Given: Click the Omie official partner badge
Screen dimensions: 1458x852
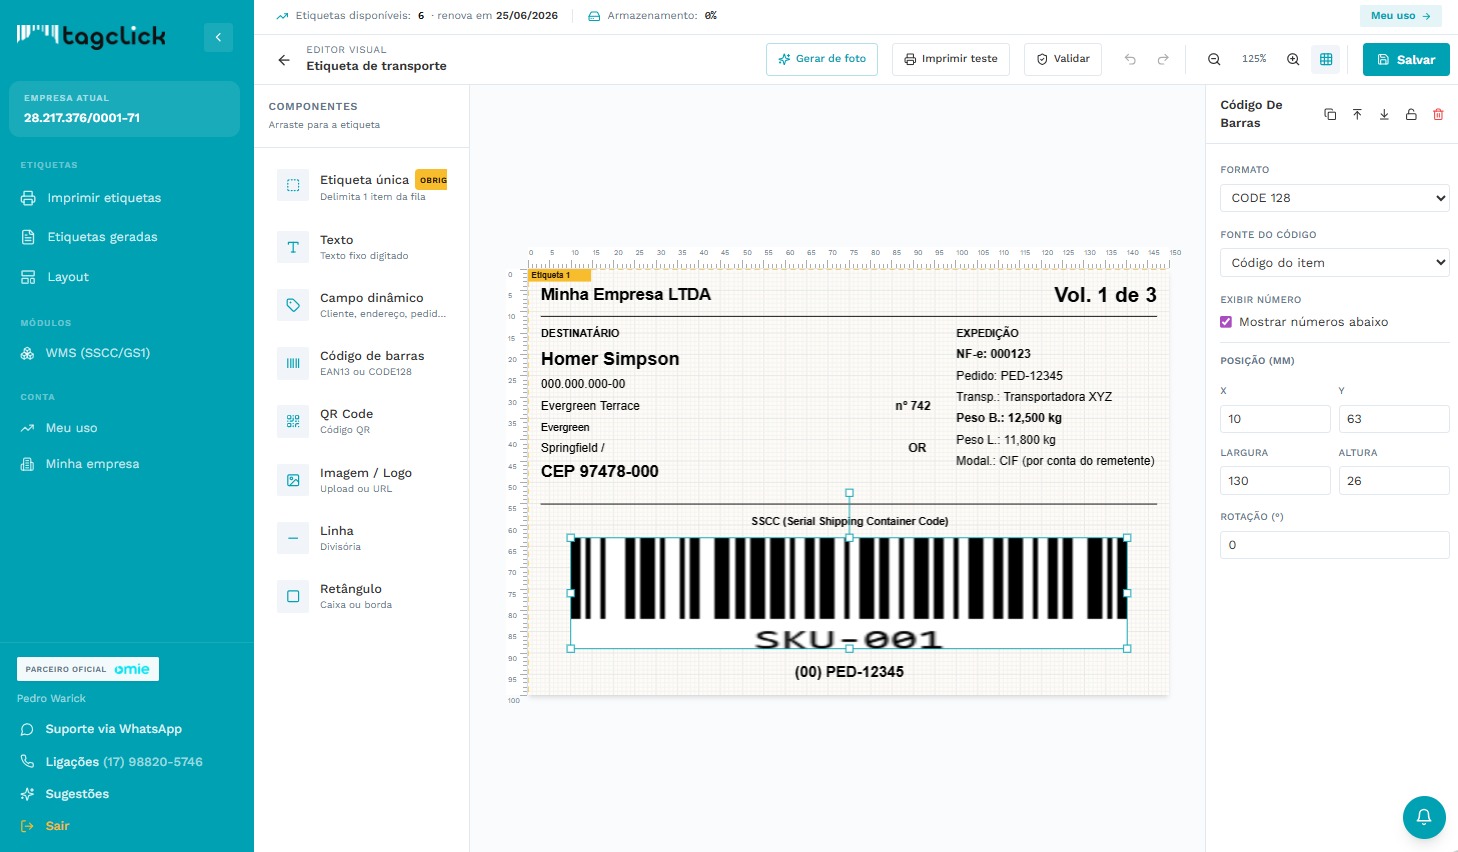Looking at the screenshot, I should [x=88, y=669].
